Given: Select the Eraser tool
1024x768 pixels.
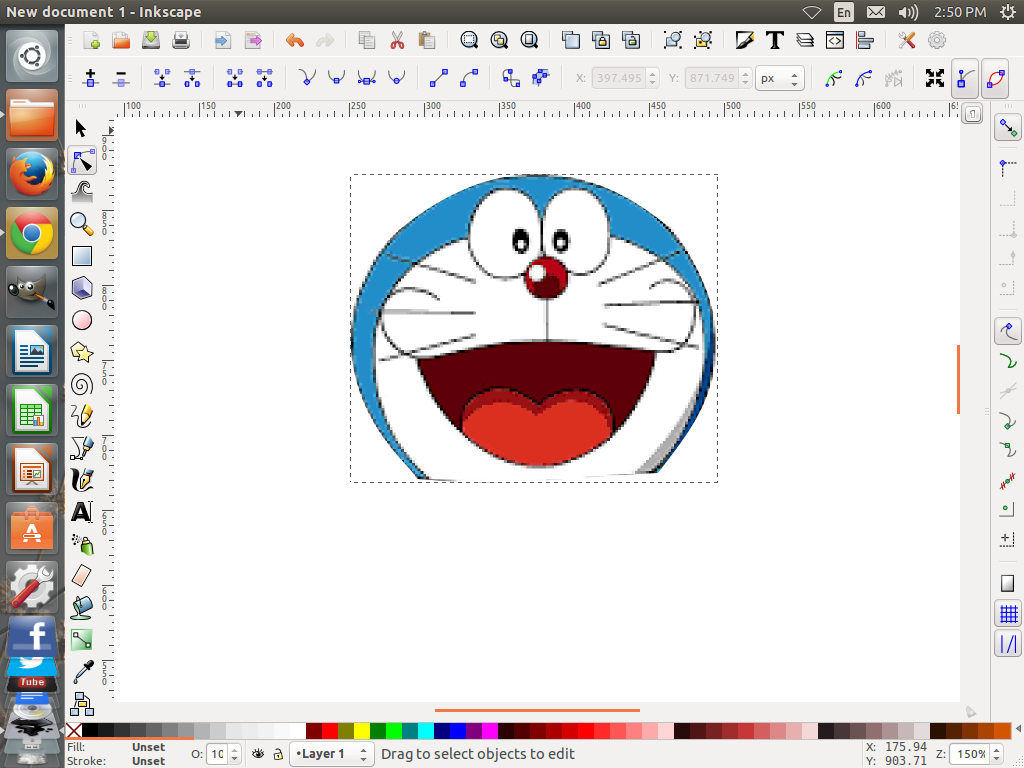Looking at the screenshot, I should coord(82,576).
